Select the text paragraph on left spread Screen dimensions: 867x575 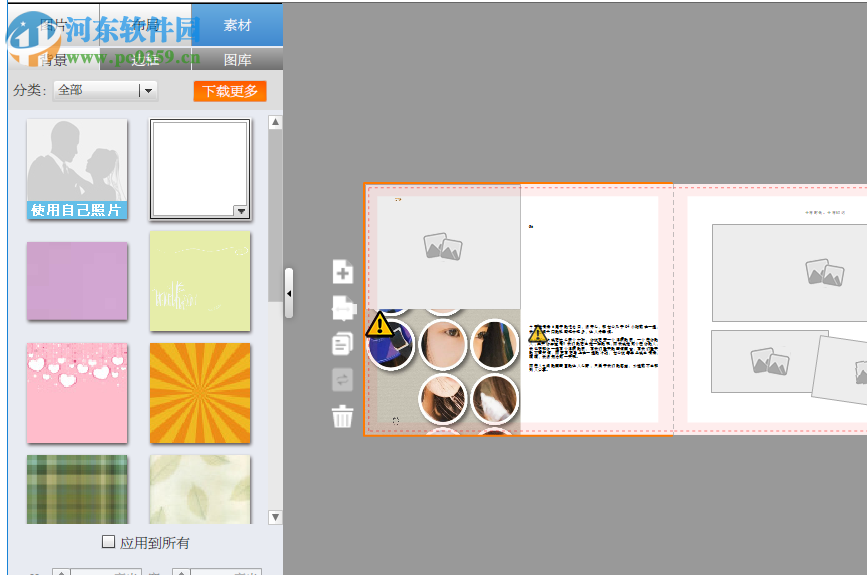[x=593, y=348]
